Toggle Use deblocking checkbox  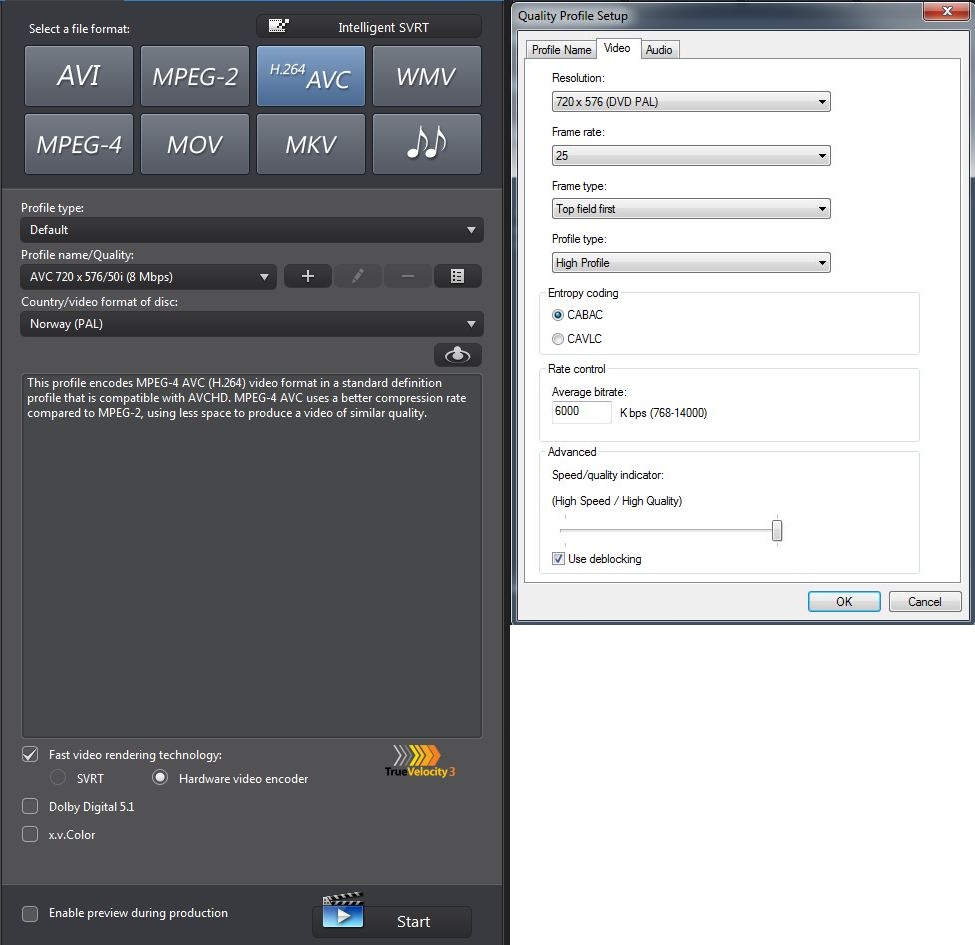click(x=558, y=559)
